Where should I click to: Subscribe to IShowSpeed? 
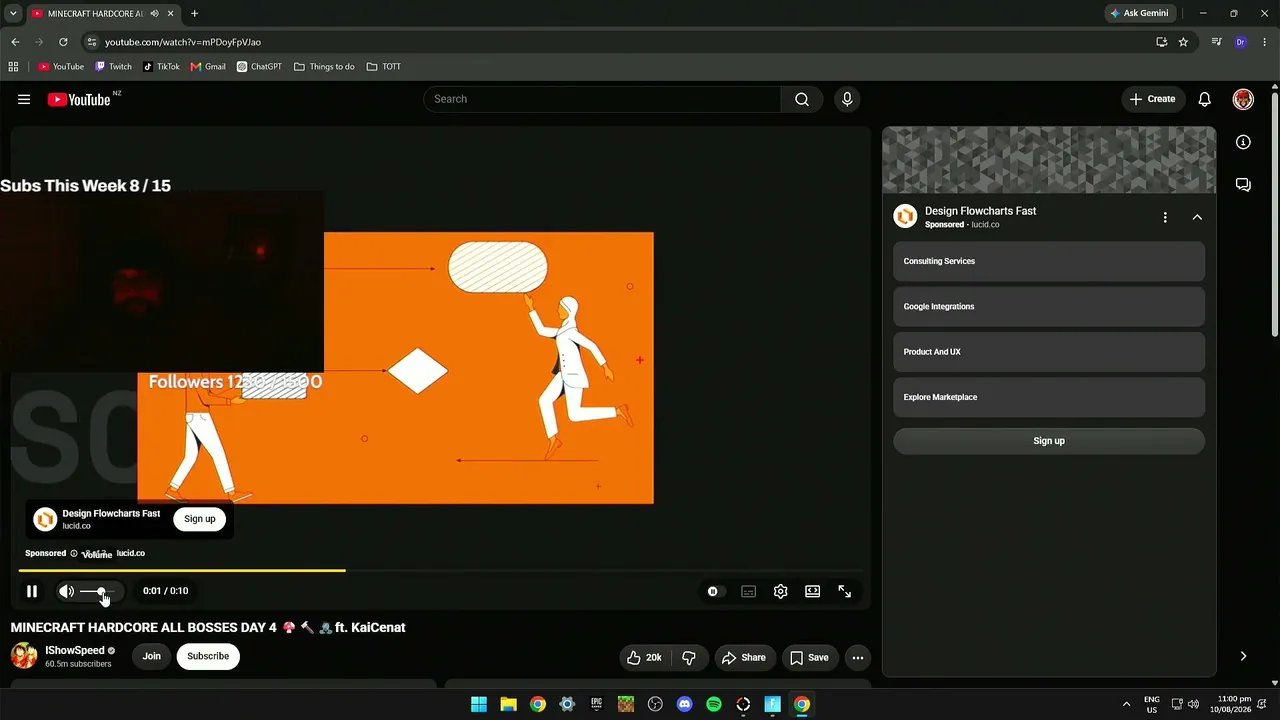(208, 656)
